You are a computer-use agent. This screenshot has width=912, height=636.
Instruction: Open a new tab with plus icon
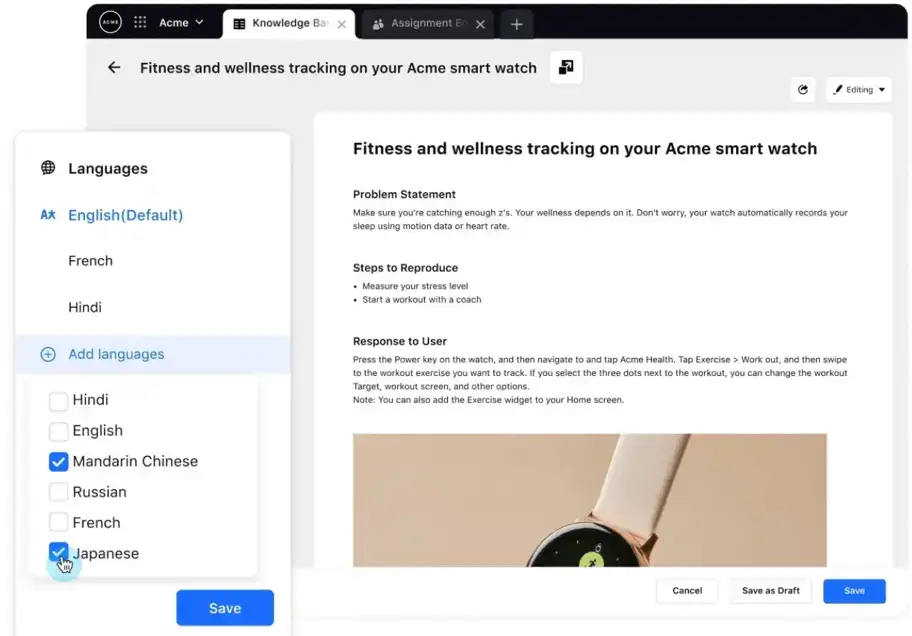516,24
